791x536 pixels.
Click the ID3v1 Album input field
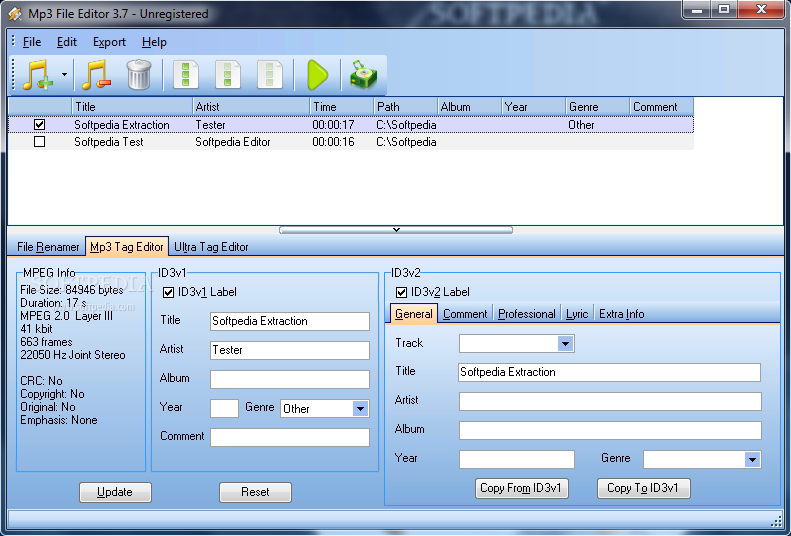point(290,380)
